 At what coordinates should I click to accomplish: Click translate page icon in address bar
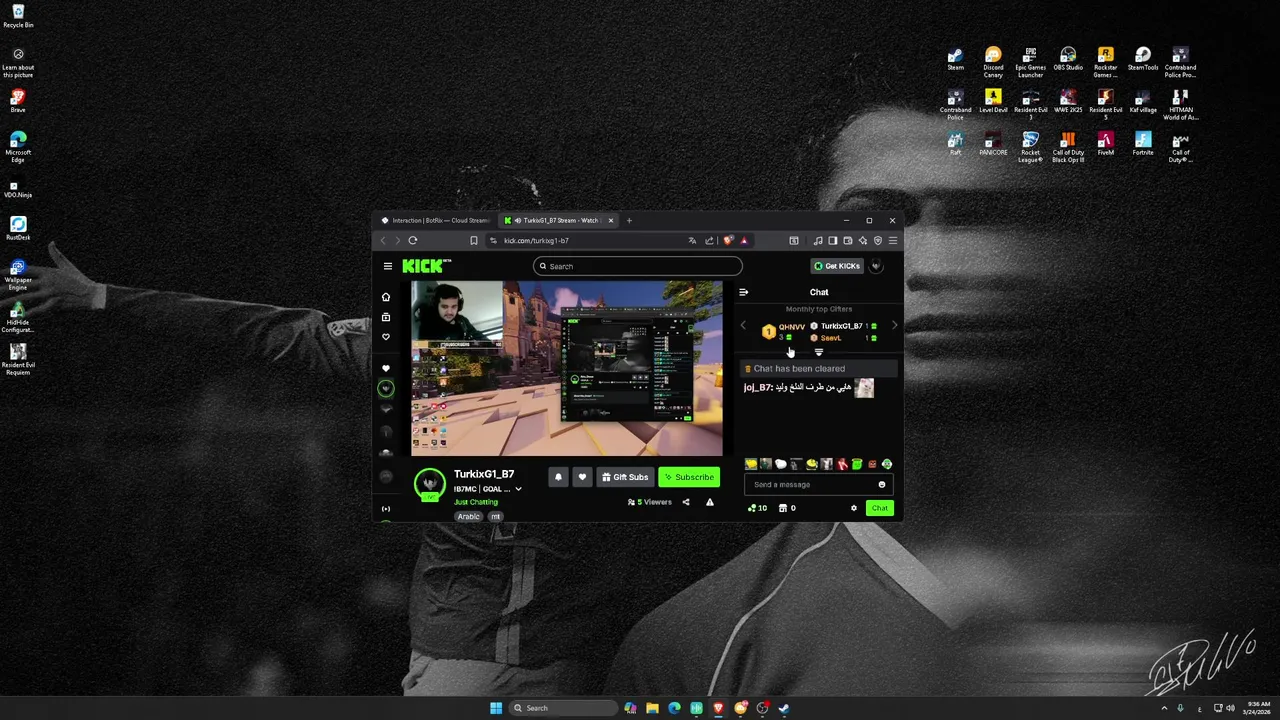click(x=692, y=241)
